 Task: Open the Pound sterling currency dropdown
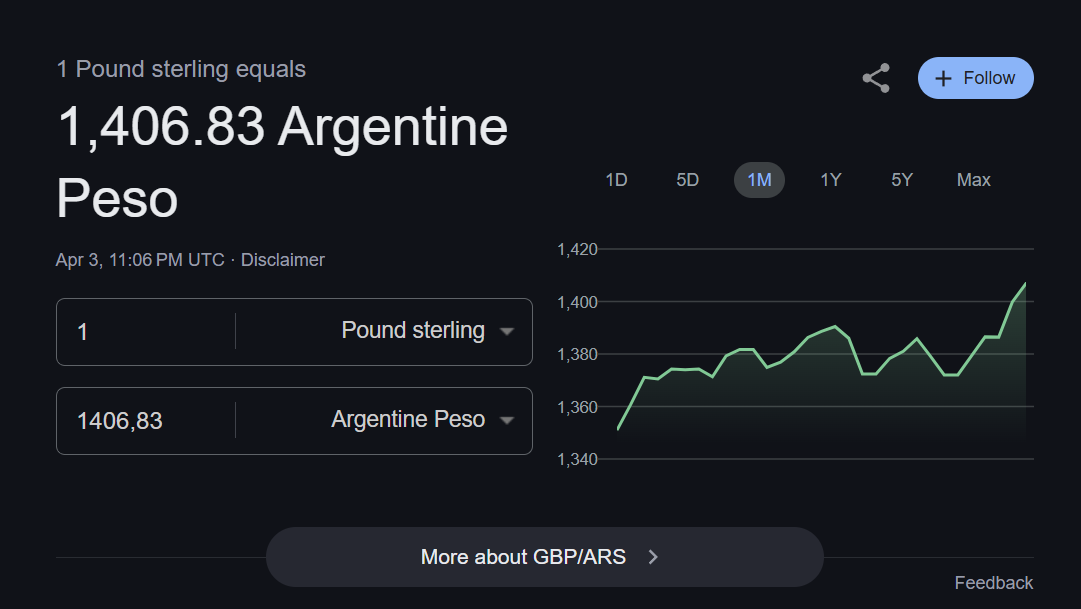(507, 331)
